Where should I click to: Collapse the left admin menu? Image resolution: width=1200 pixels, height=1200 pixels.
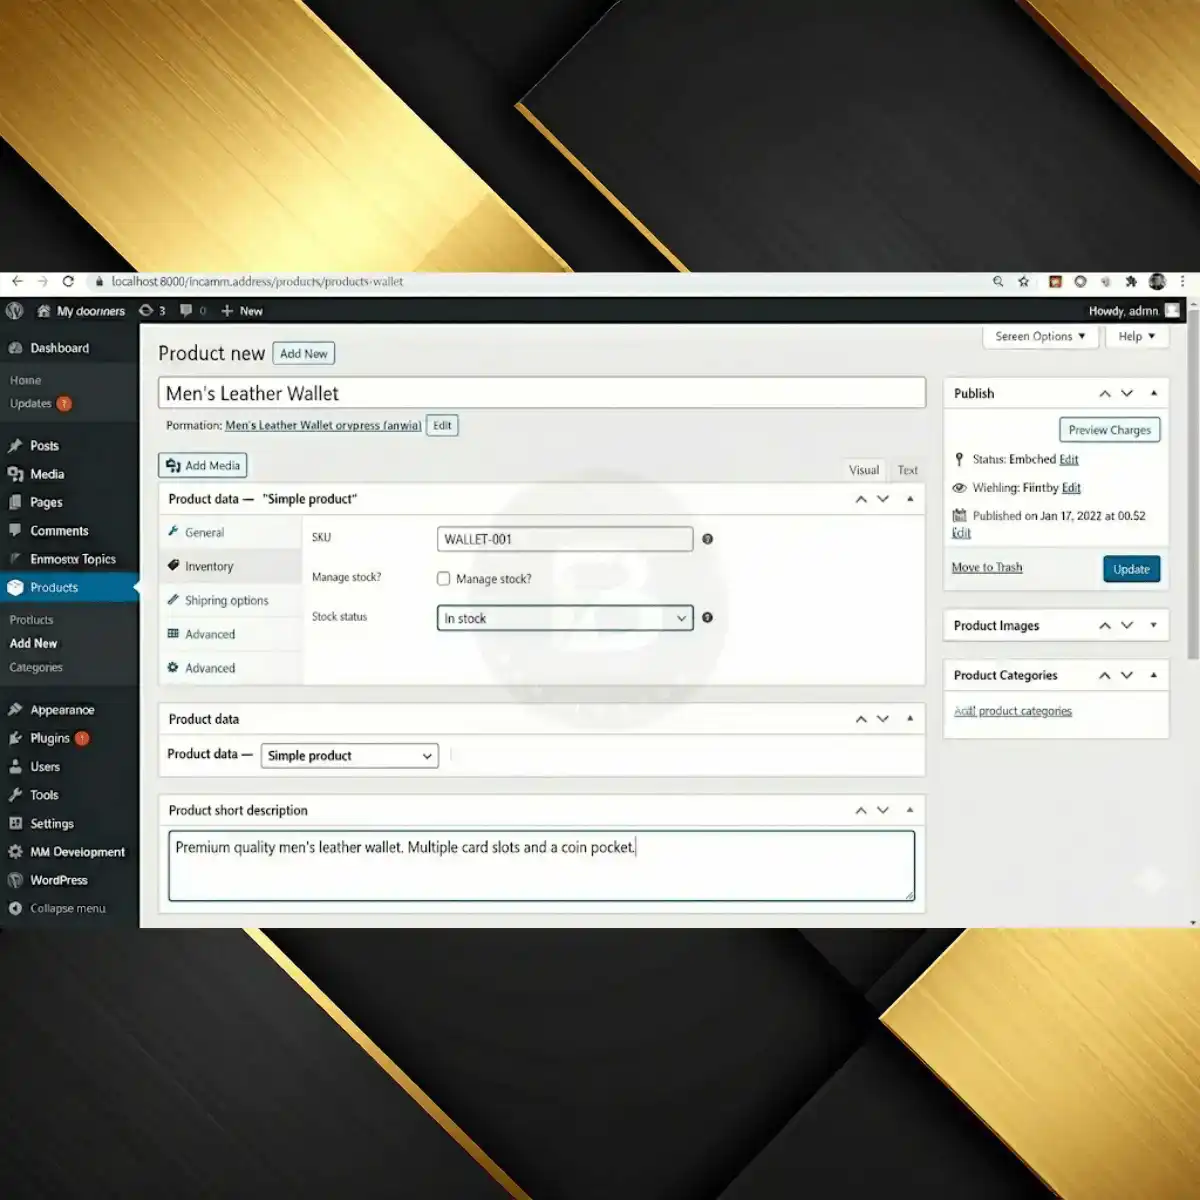pyautogui.click(x=67, y=908)
